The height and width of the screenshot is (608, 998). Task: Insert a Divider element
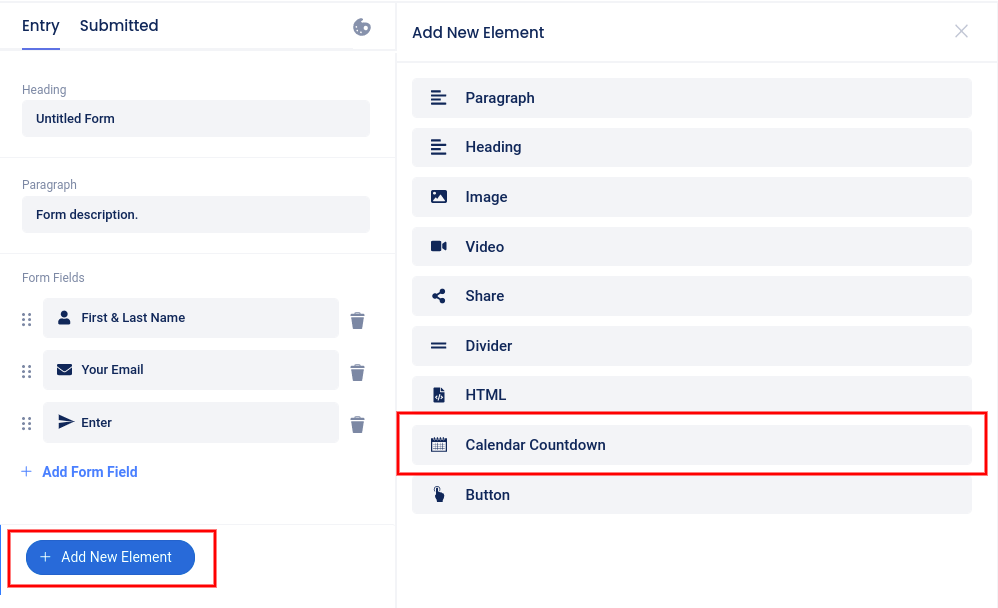click(x=691, y=346)
